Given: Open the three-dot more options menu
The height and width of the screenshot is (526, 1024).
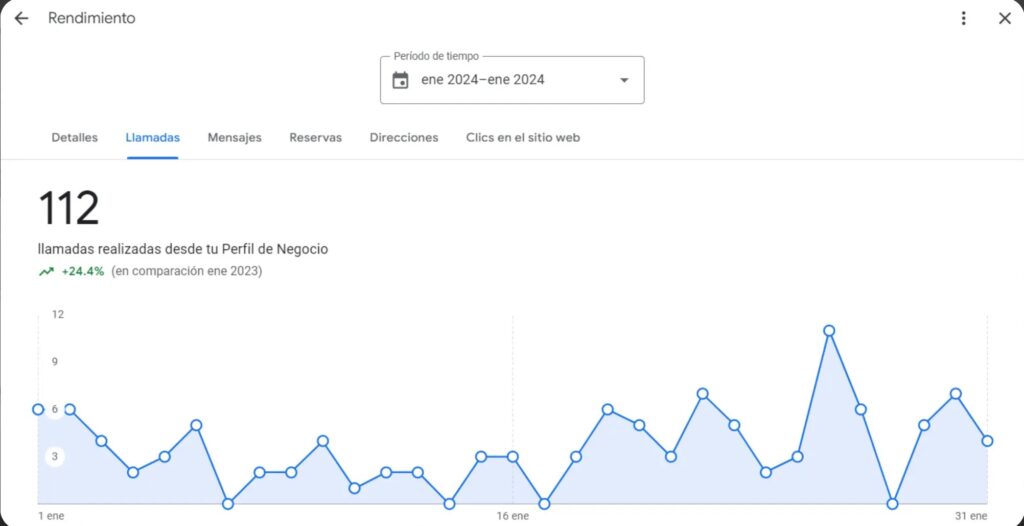Looking at the screenshot, I should tap(963, 18).
